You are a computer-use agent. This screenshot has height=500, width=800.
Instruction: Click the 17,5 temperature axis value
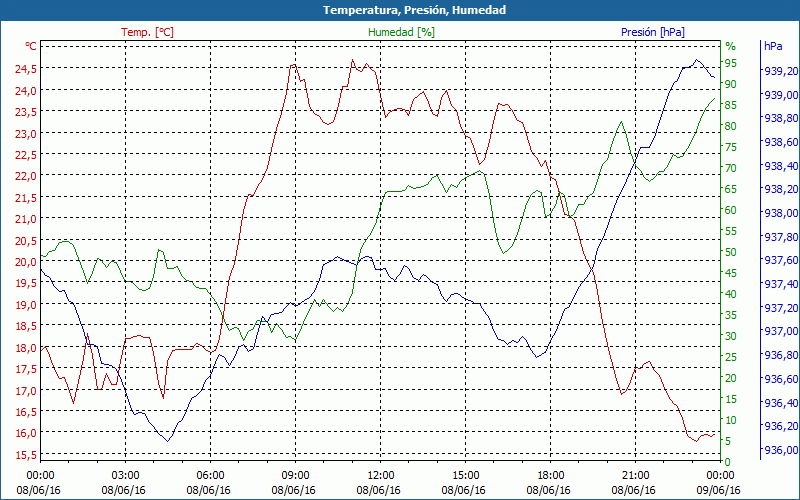(26, 369)
